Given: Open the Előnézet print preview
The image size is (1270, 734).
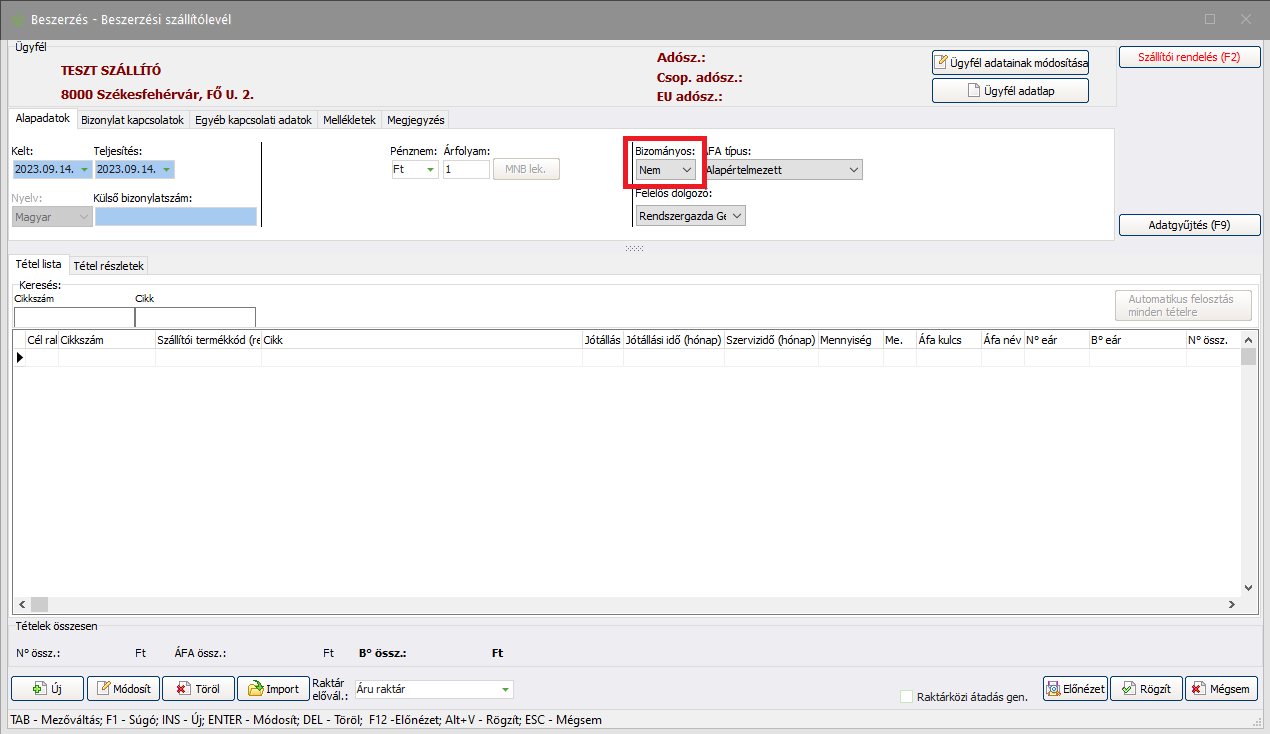Looking at the screenshot, I should (x=1075, y=689).
